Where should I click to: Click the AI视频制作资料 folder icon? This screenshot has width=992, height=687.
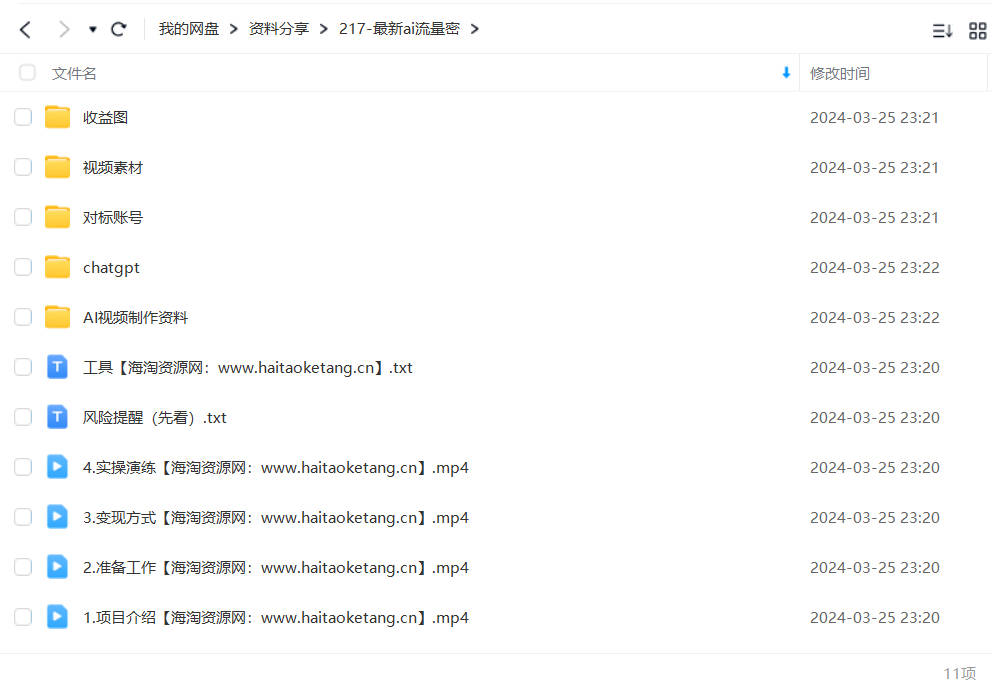tap(57, 317)
